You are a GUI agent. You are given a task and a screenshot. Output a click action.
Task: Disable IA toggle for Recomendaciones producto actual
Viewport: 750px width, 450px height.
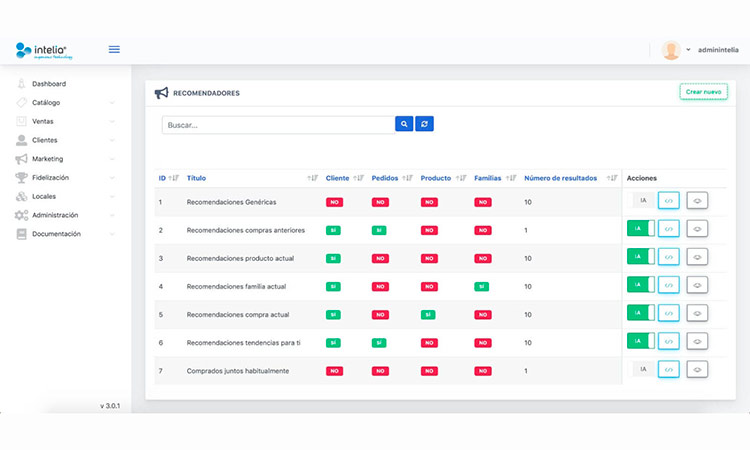click(641, 257)
